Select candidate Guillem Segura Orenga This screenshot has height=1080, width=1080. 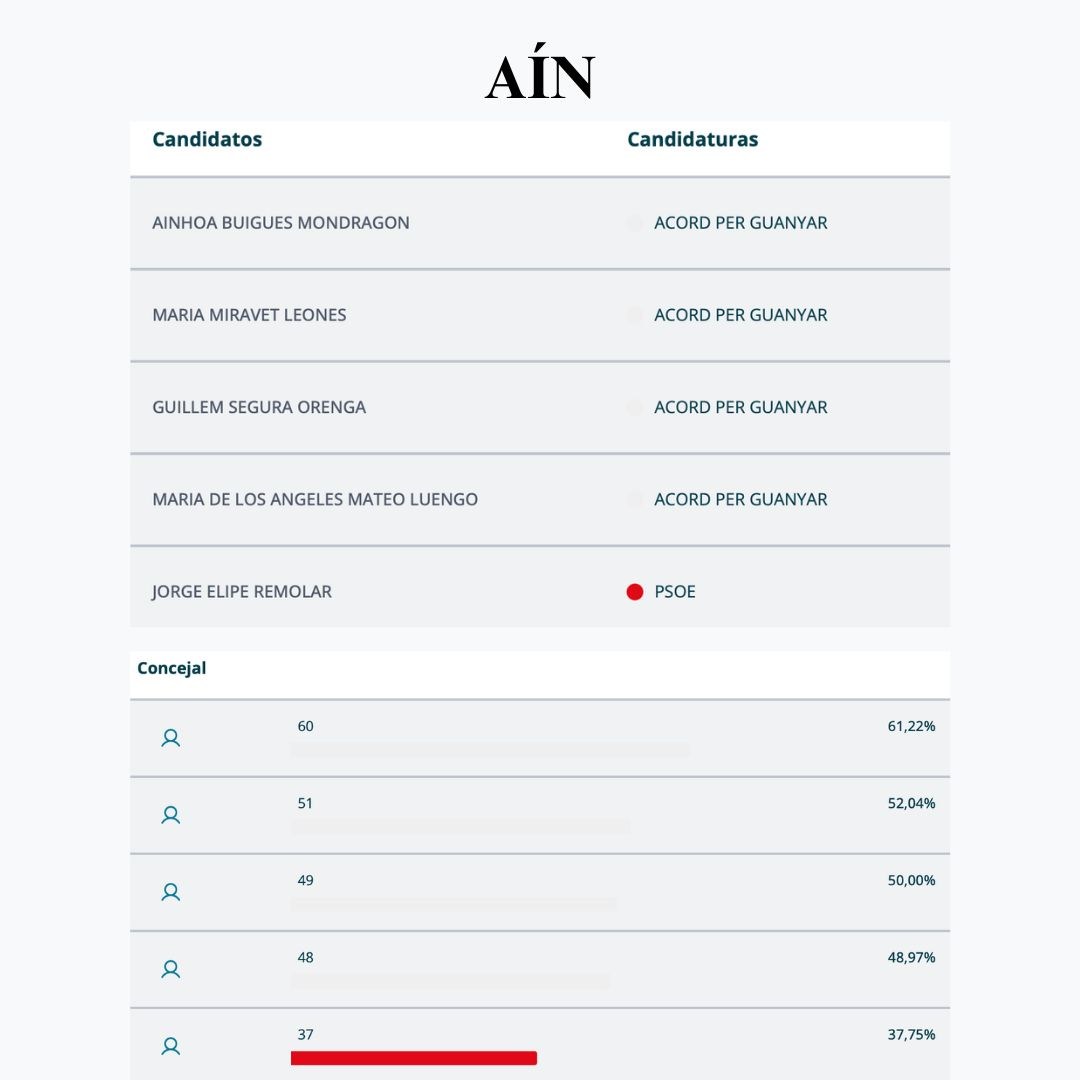[259, 408]
